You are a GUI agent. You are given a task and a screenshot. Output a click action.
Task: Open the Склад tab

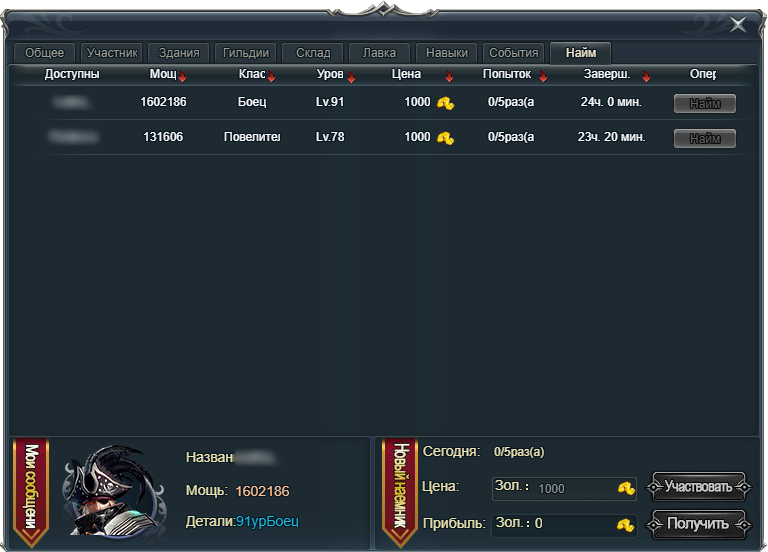click(312, 53)
